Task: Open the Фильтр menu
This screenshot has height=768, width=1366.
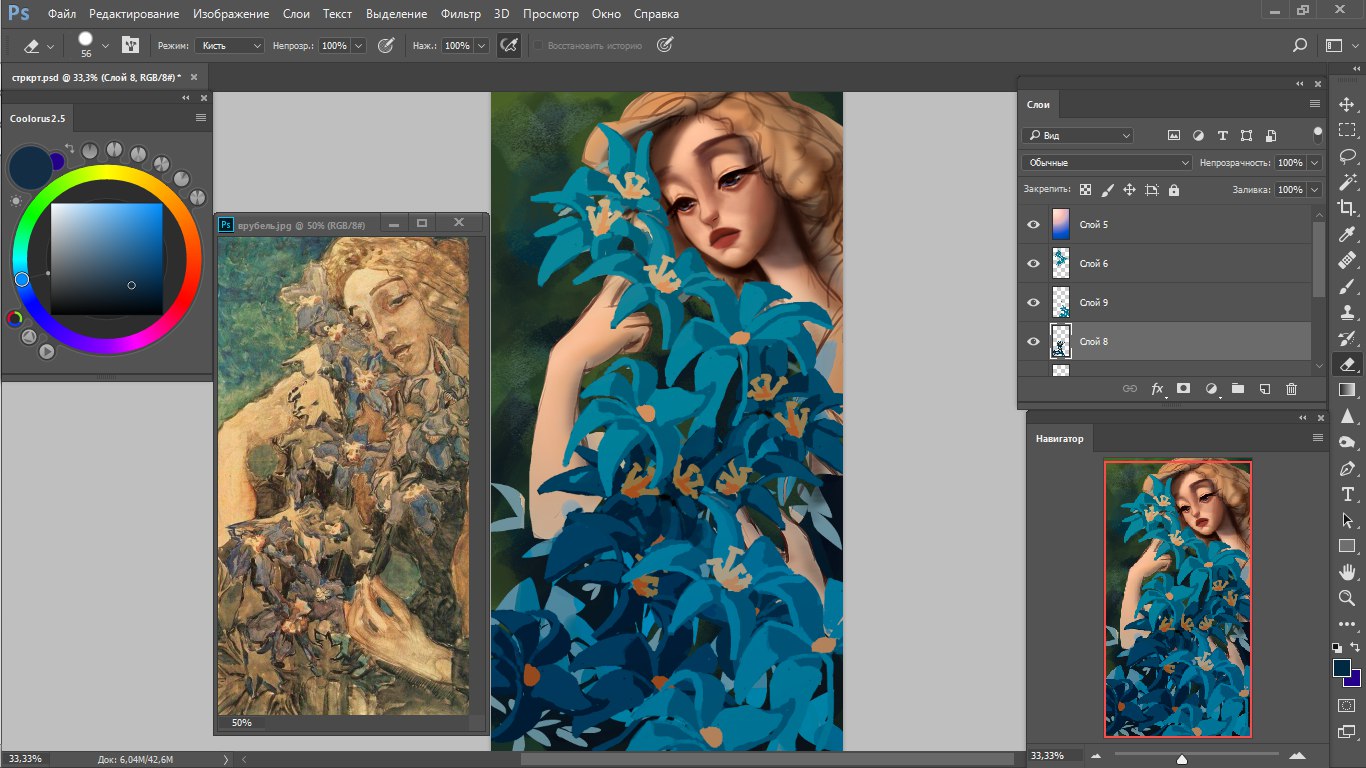Action: click(460, 14)
